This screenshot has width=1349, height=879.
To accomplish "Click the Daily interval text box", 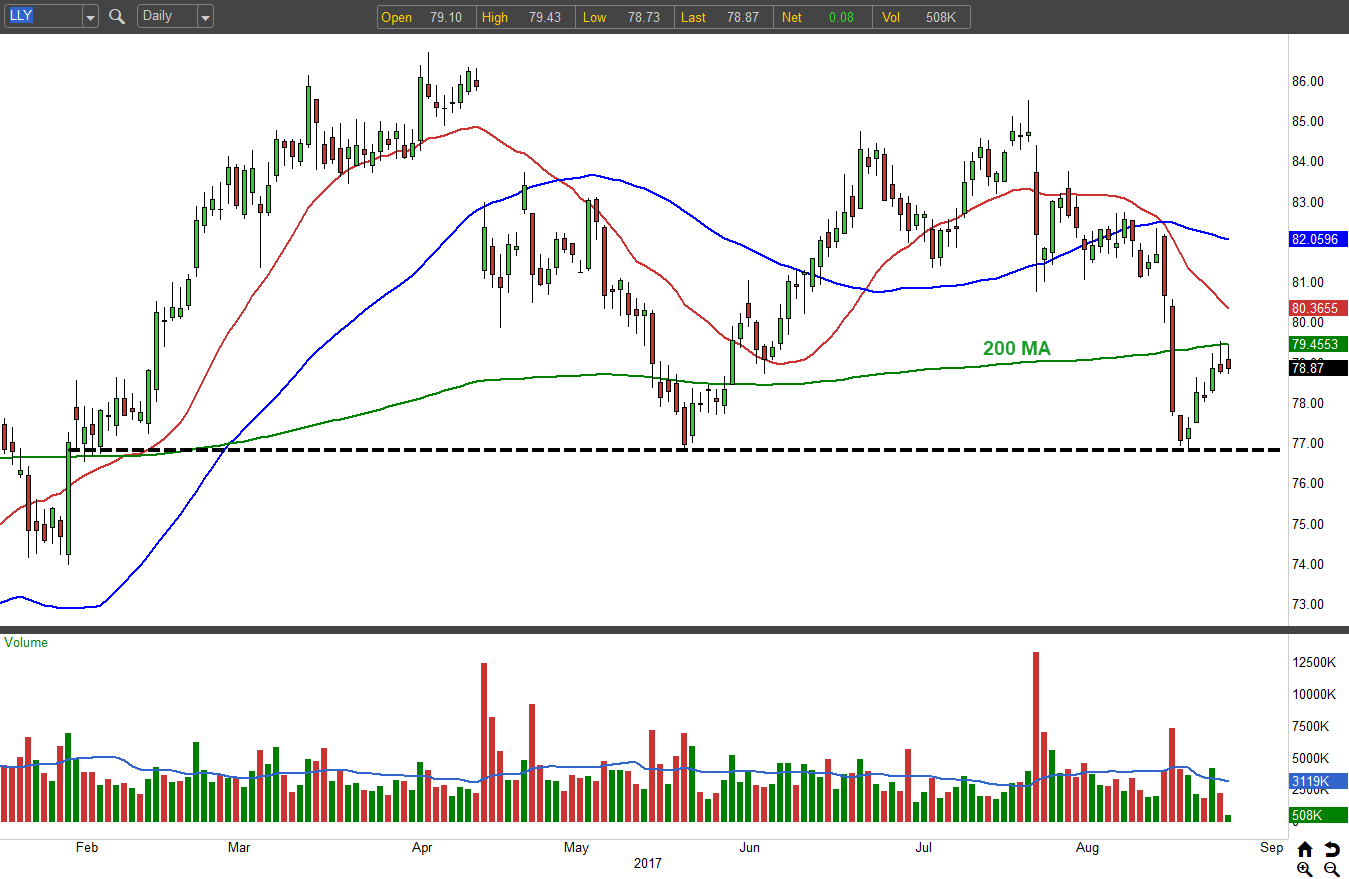I will pos(167,17).
